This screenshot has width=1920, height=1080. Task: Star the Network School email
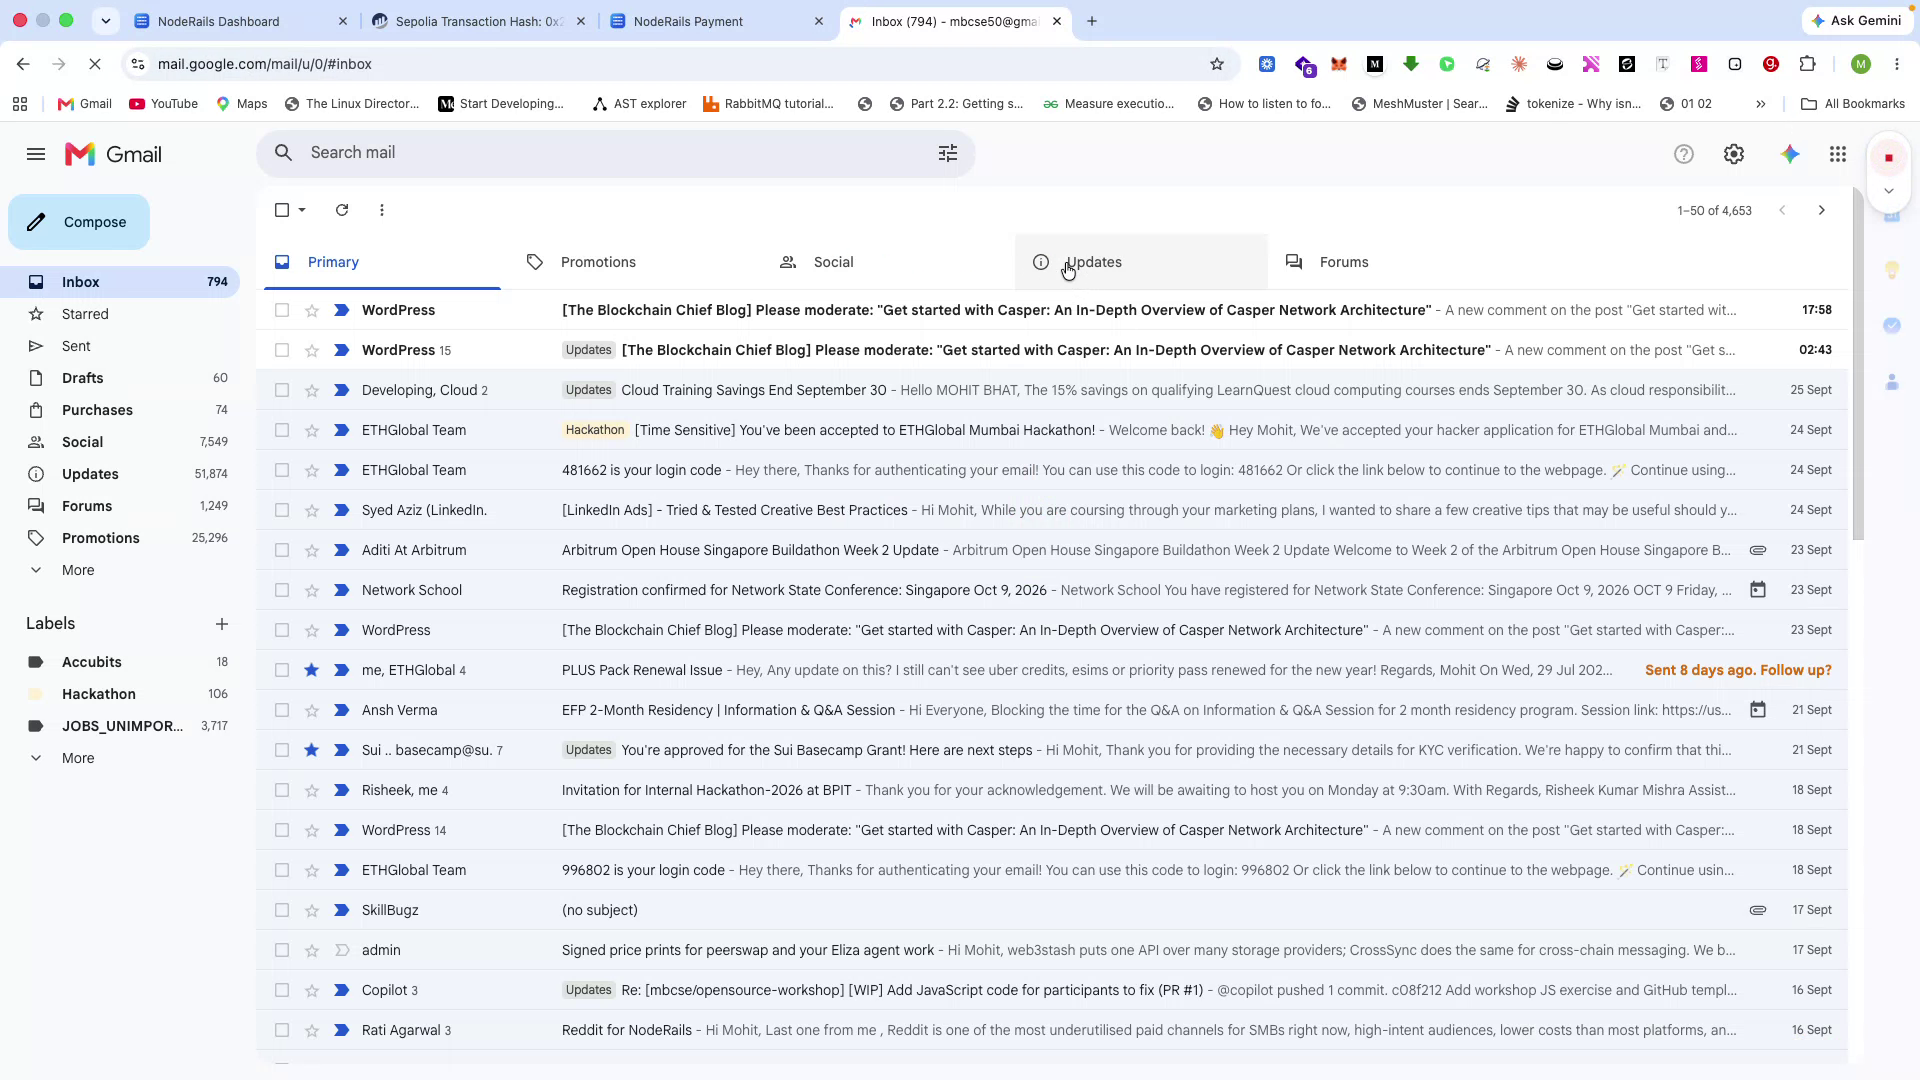(312, 590)
